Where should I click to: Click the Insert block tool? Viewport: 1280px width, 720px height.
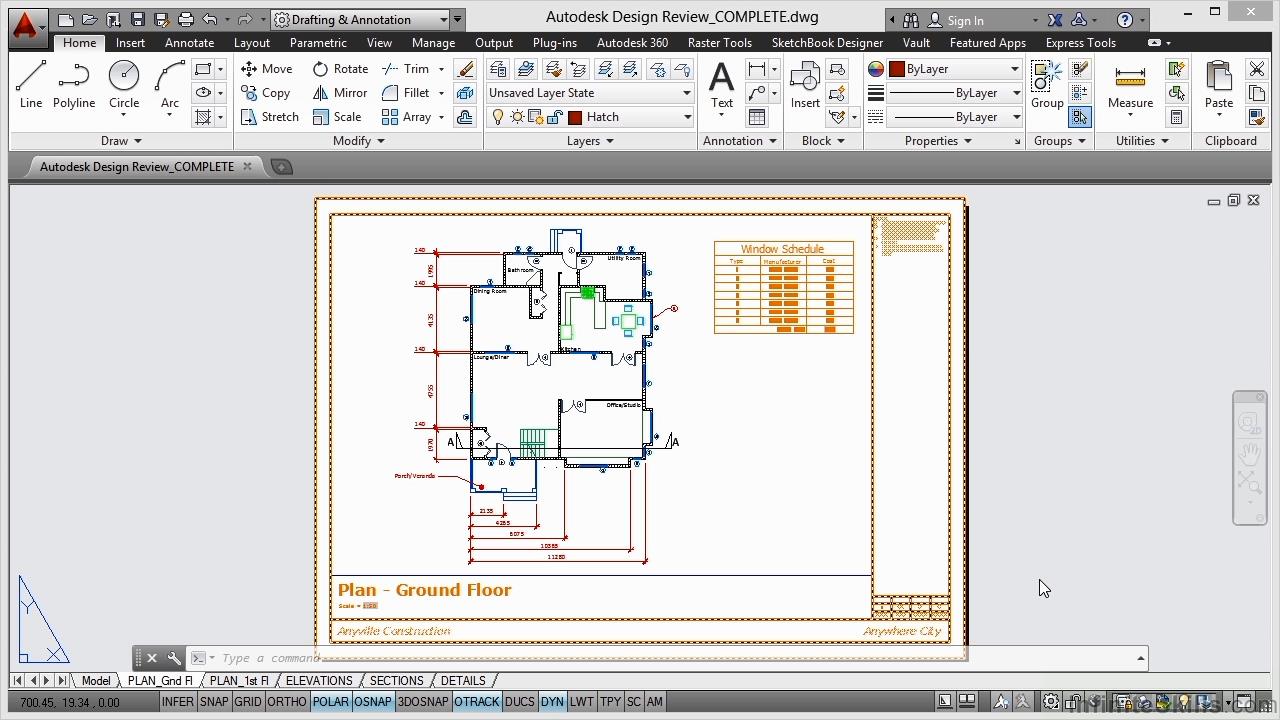pos(805,85)
